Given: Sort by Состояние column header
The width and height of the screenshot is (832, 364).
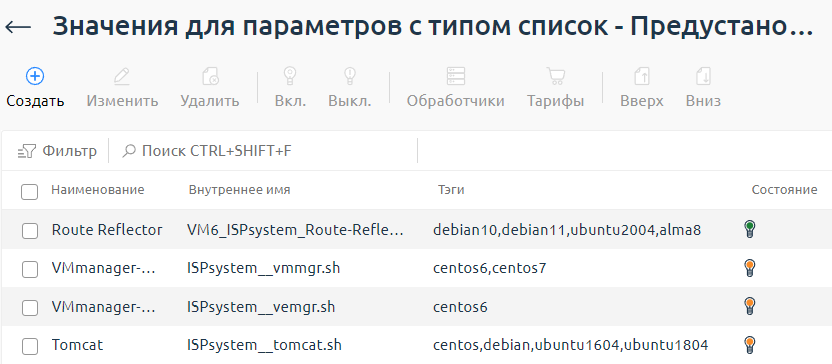Looking at the screenshot, I should [x=784, y=190].
